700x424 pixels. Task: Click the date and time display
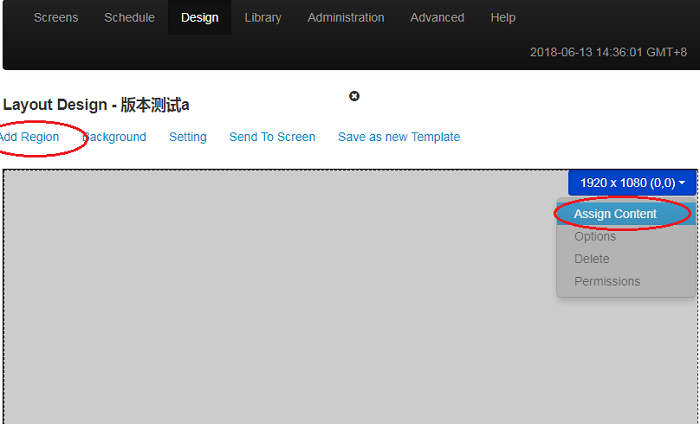click(x=611, y=52)
